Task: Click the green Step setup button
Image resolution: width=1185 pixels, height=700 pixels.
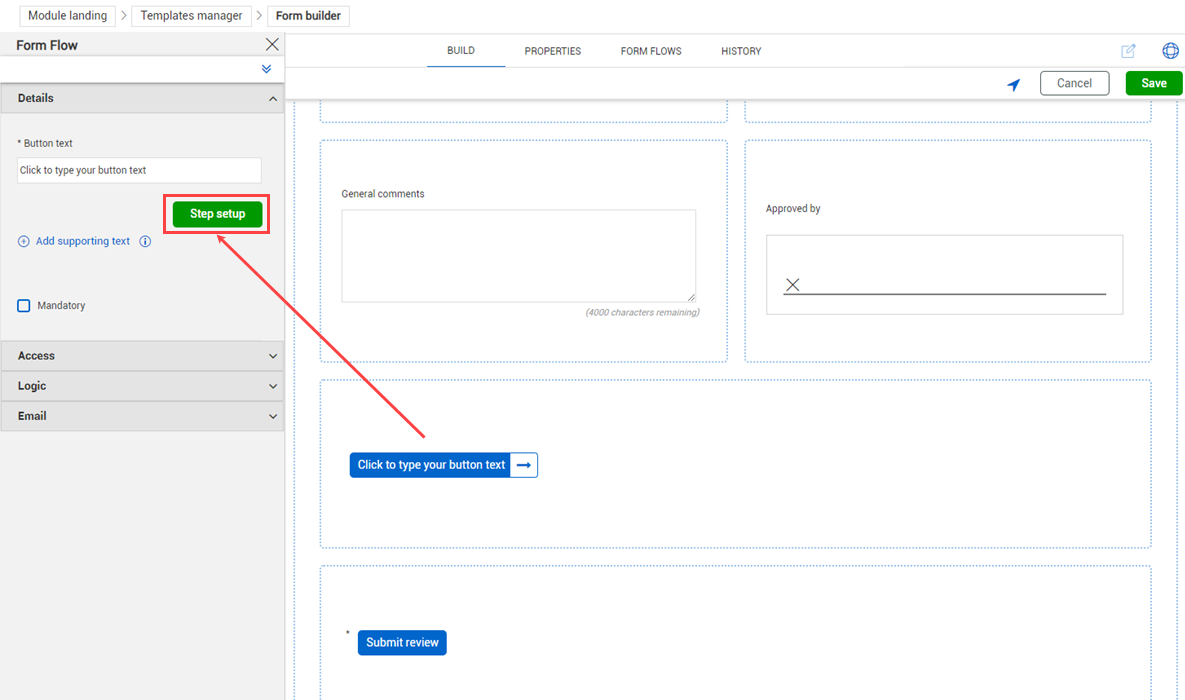Action: point(217,214)
